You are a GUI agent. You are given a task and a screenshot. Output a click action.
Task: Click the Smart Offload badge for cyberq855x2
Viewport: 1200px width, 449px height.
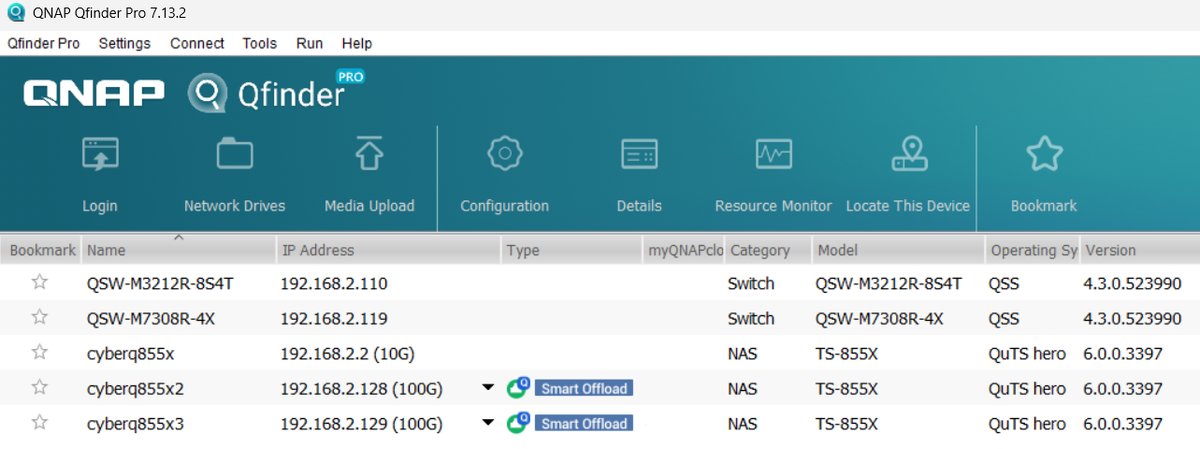click(585, 388)
